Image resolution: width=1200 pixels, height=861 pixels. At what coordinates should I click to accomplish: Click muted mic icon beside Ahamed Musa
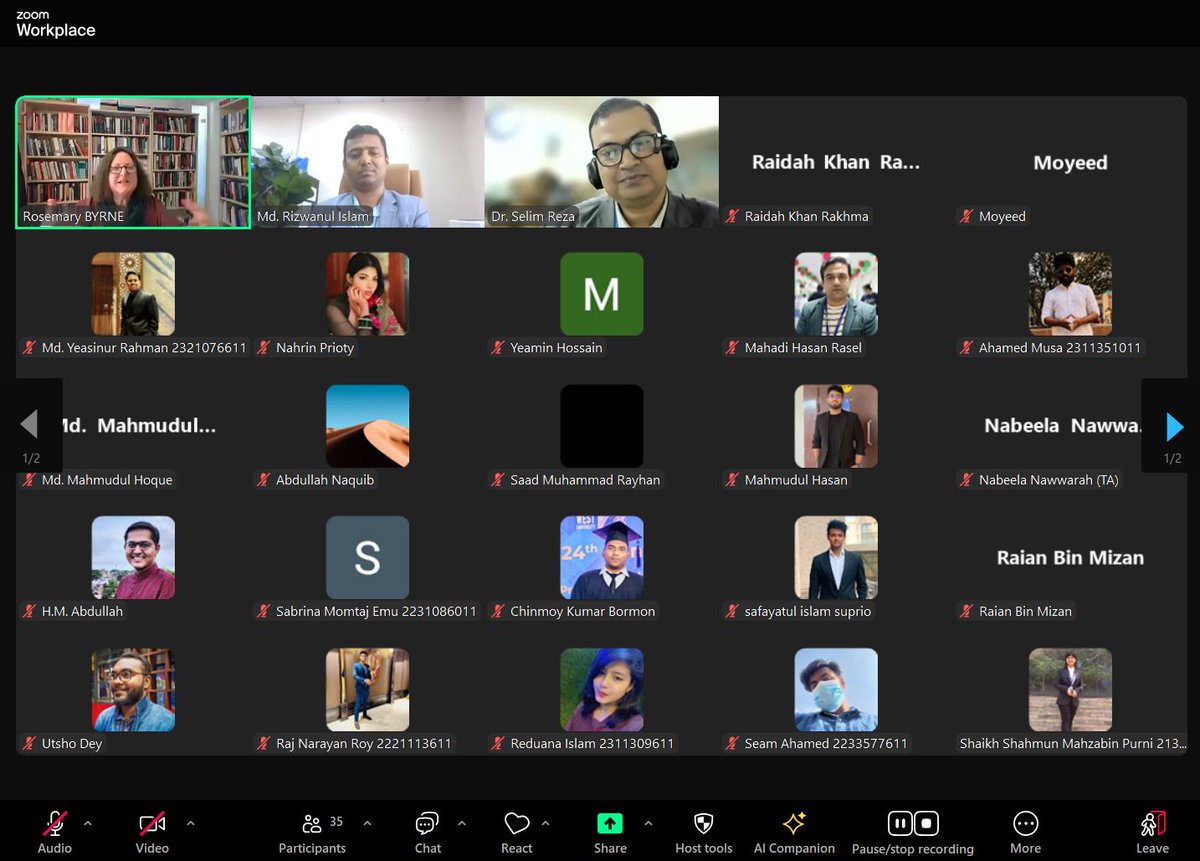click(967, 348)
